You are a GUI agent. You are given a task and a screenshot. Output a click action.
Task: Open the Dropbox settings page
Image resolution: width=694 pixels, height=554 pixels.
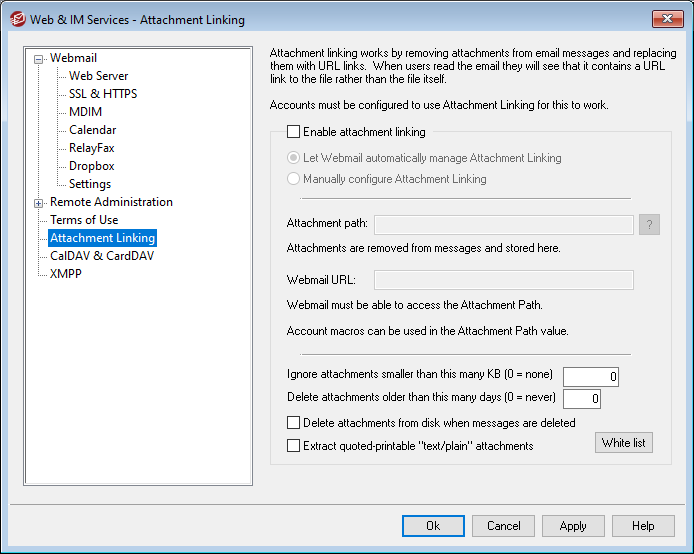coord(92,166)
